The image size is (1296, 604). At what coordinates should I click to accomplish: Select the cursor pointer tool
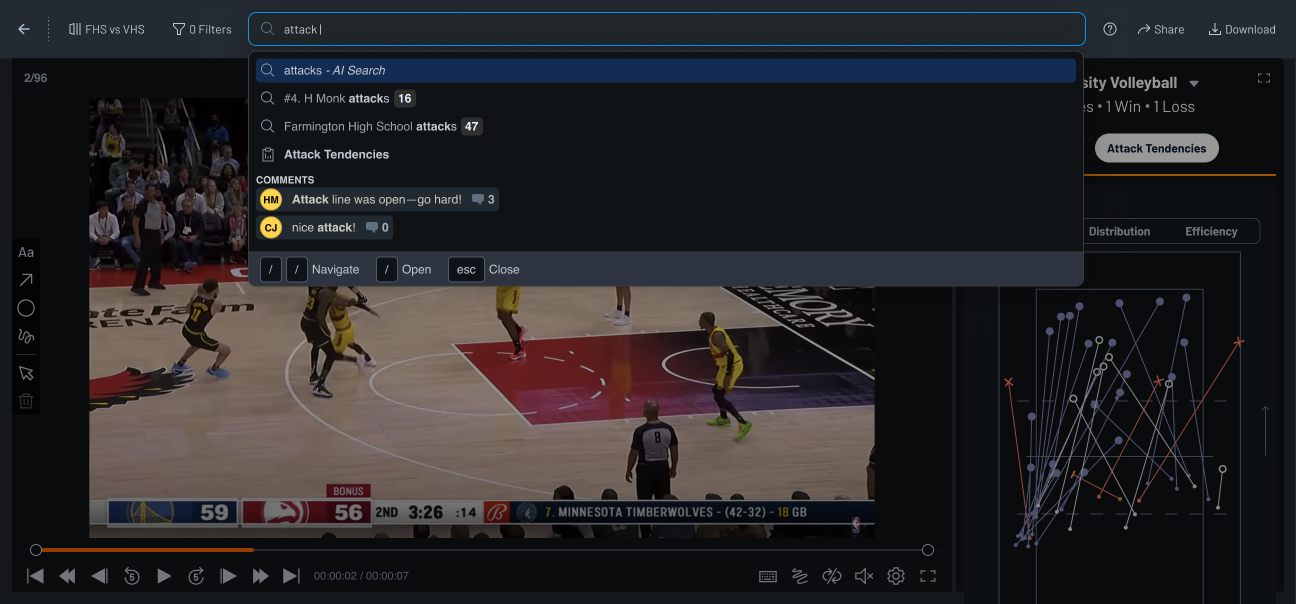(x=26, y=373)
